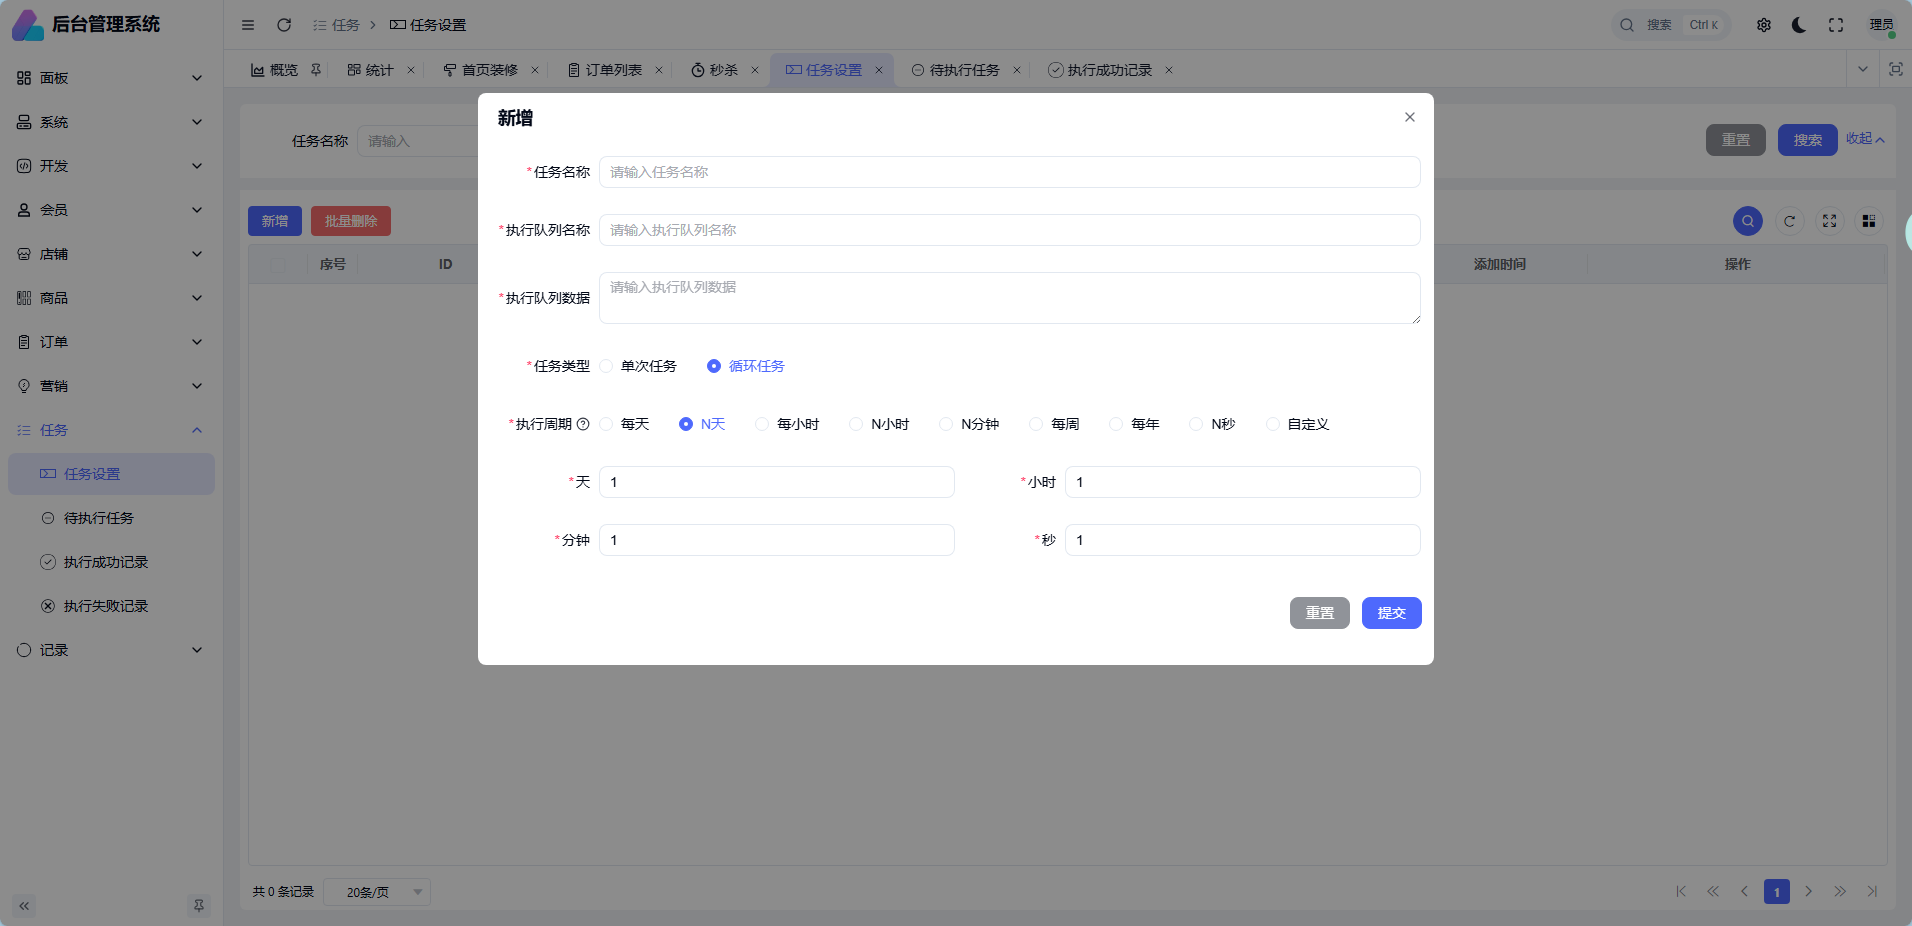Click the 任务名称 input field in the dialog

point(1008,172)
